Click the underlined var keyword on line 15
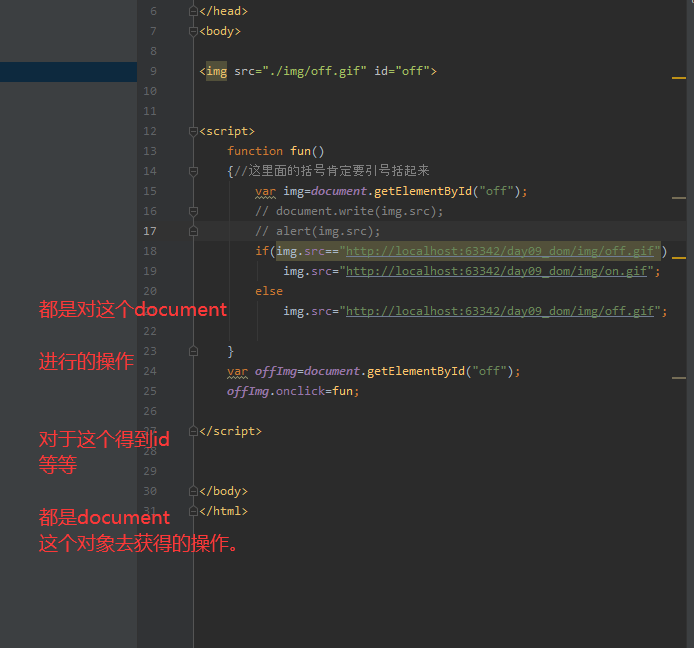The width and height of the screenshot is (694, 648). pyautogui.click(x=265, y=191)
